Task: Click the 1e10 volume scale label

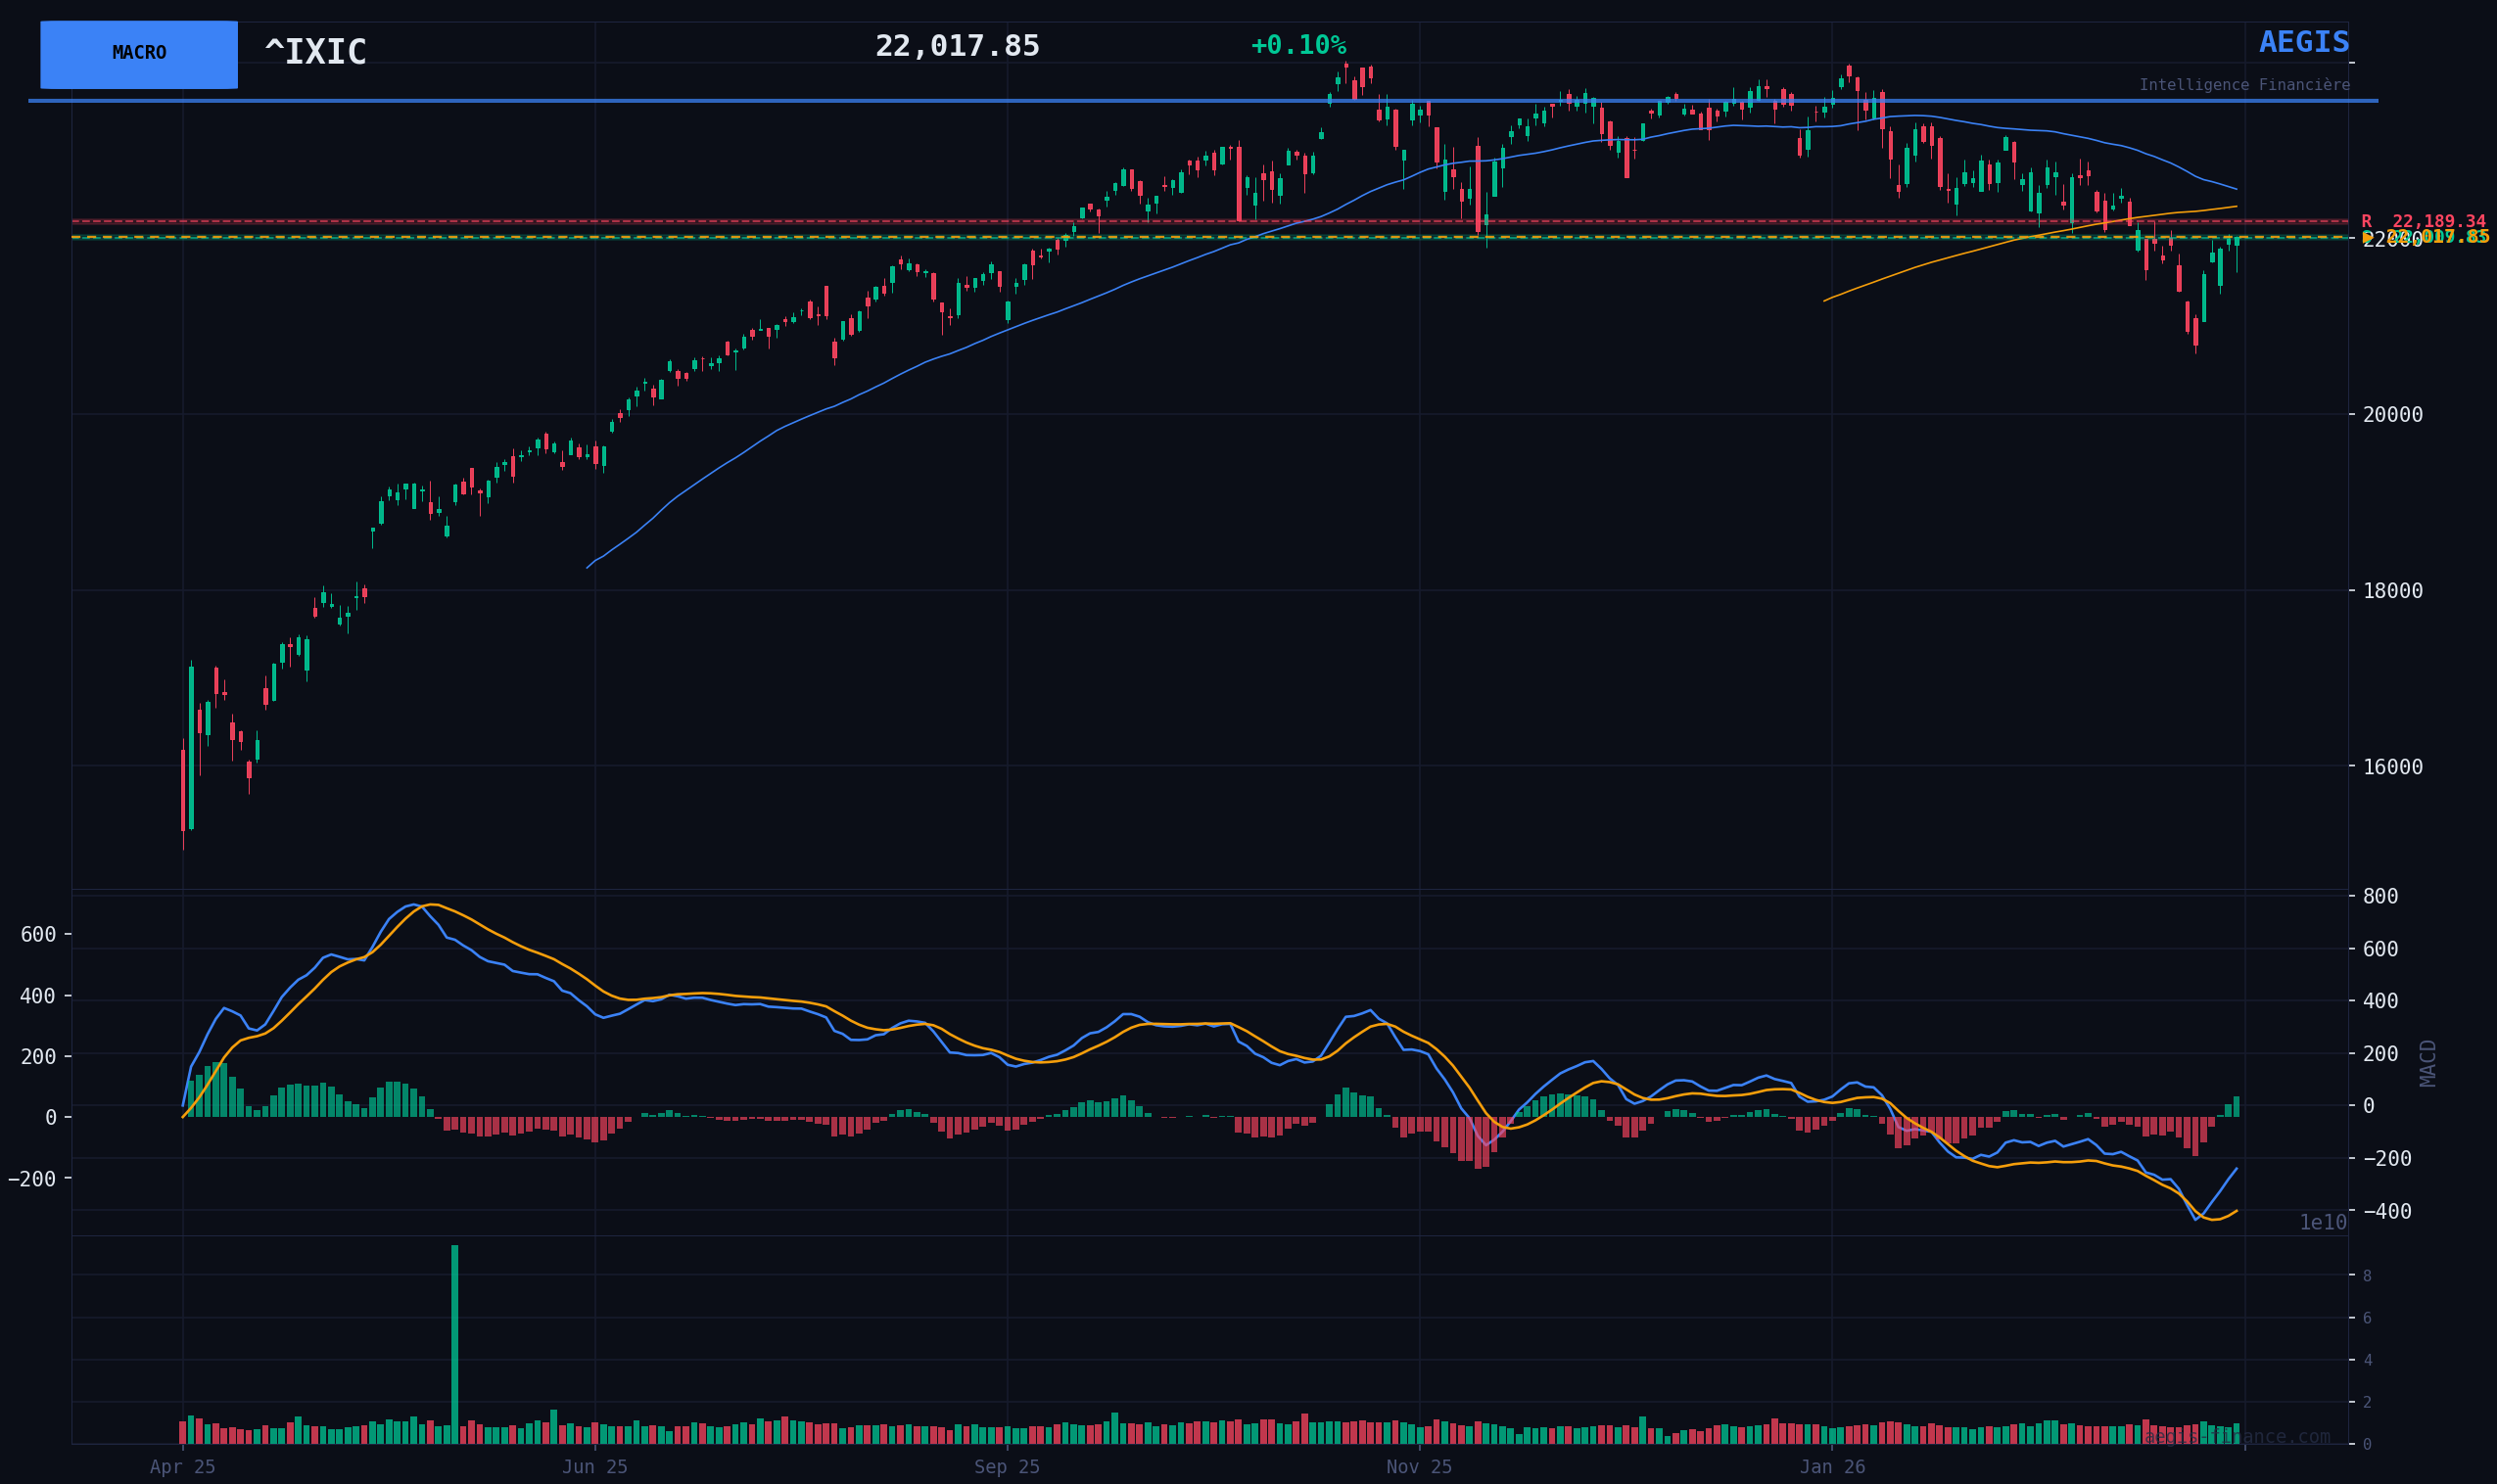Action: point(2322,1223)
